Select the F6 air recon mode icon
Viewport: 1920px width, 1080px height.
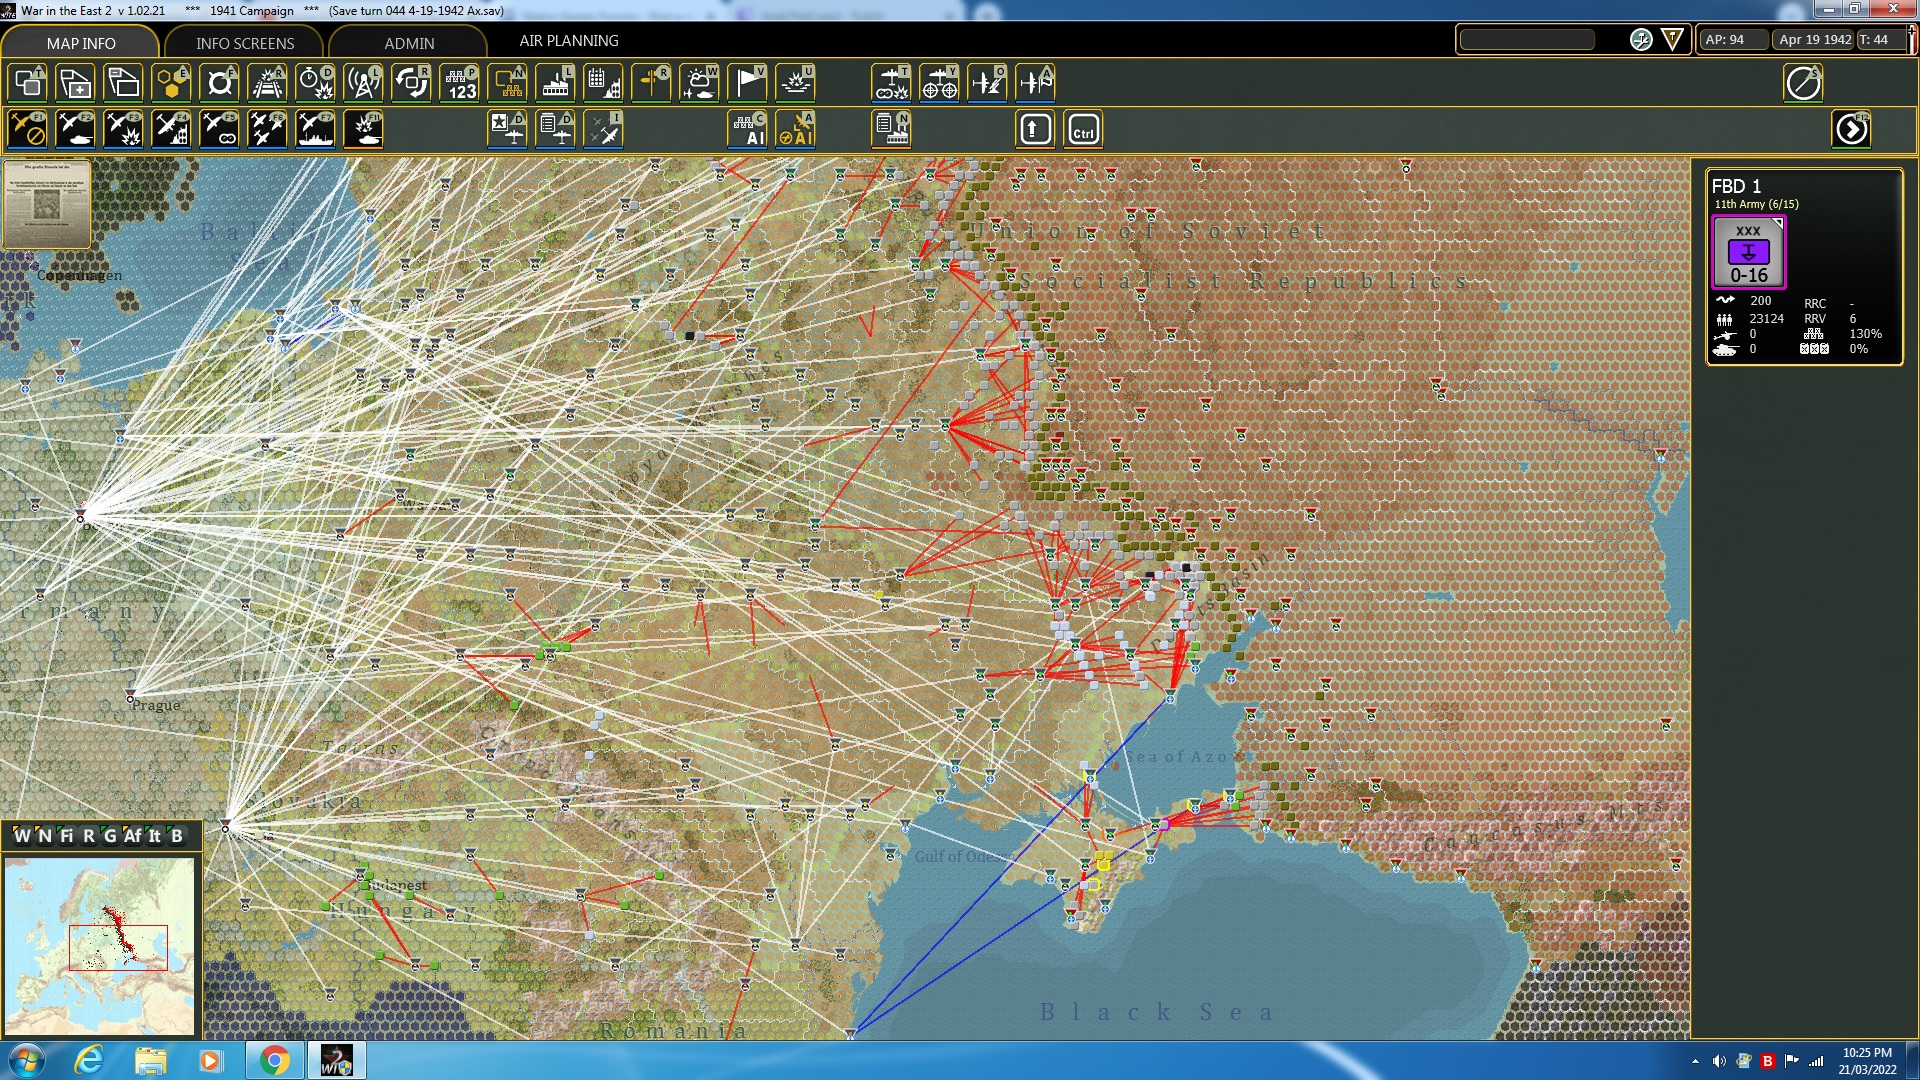tap(267, 130)
